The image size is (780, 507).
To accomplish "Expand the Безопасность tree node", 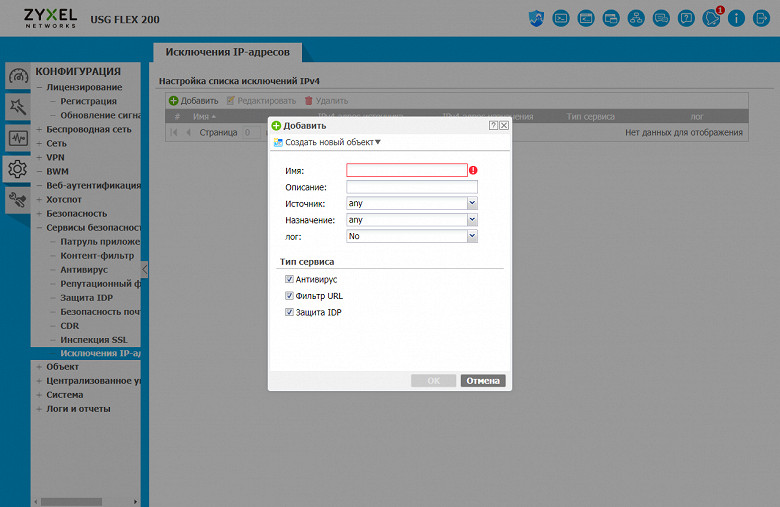I will point(39,213).
